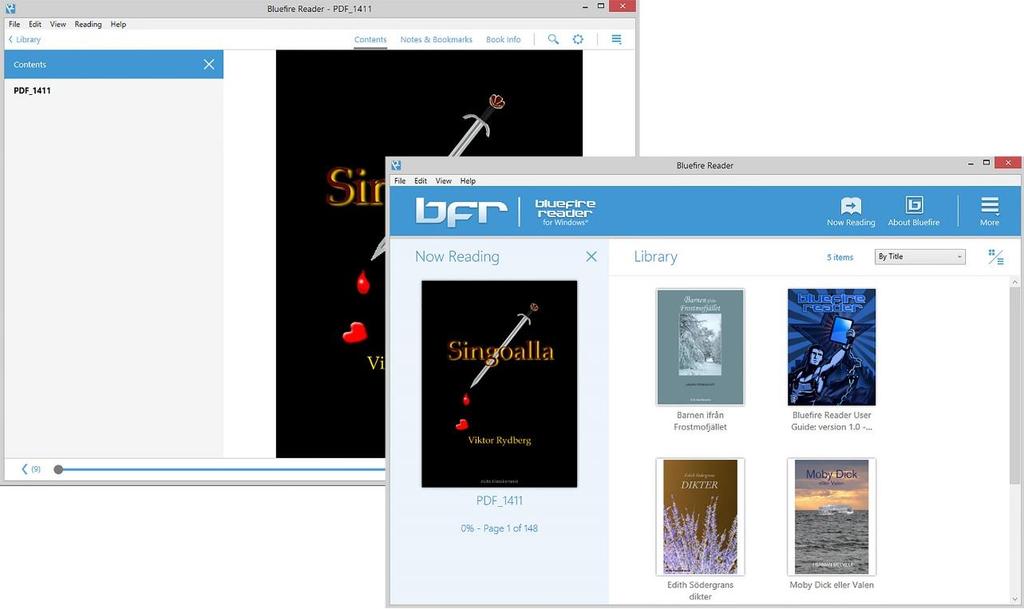The height and width of the screenshot is (609, 1024).
Task: Open the Singoalla cover in Now Reading
Action: (x=499, y=384)
